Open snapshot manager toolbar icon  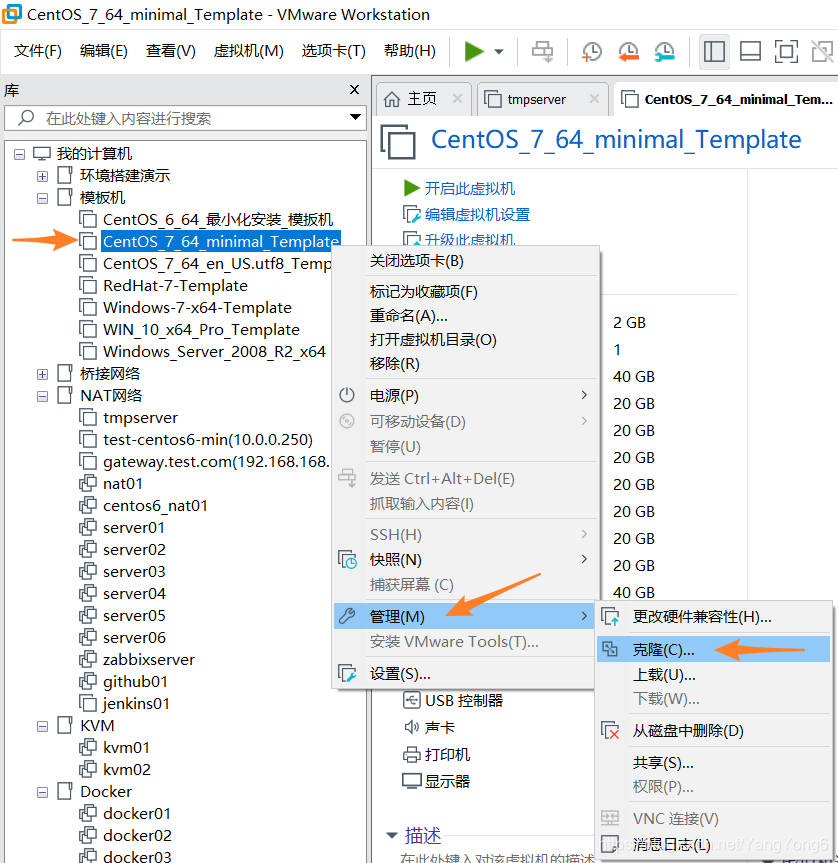(665, 52)
